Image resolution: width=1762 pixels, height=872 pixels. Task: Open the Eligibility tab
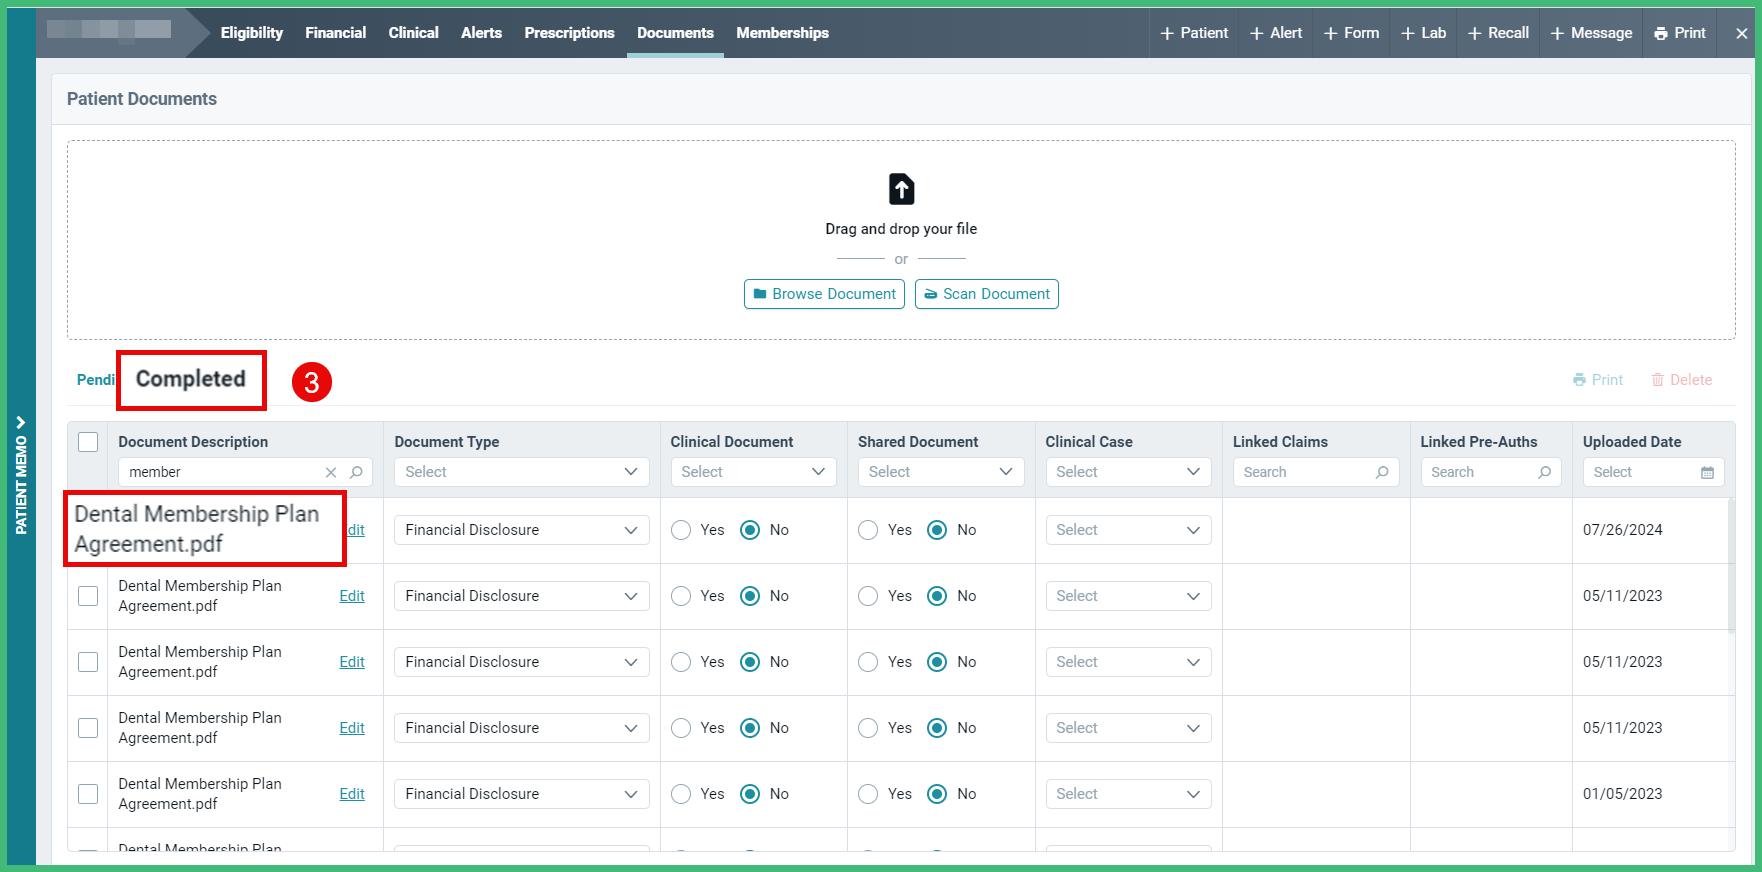[252, 33]
